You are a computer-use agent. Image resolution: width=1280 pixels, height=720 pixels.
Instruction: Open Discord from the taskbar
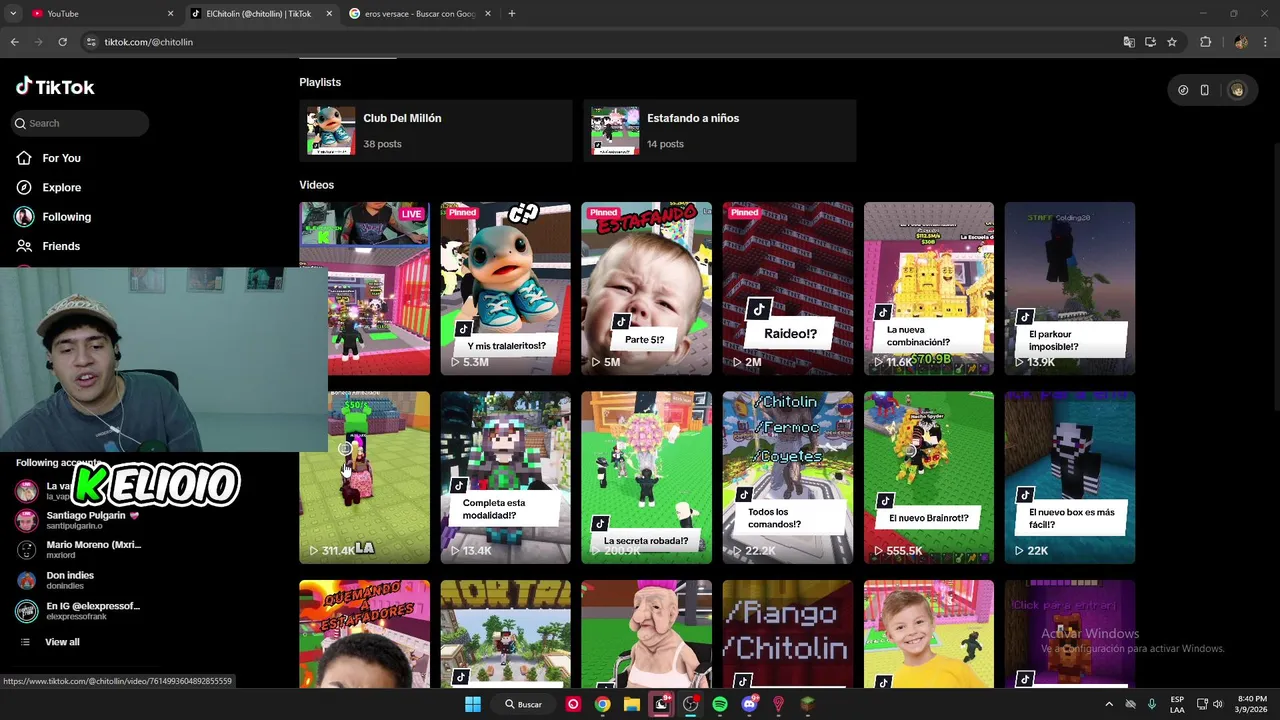pyautogui.click(x=750, y=704)
